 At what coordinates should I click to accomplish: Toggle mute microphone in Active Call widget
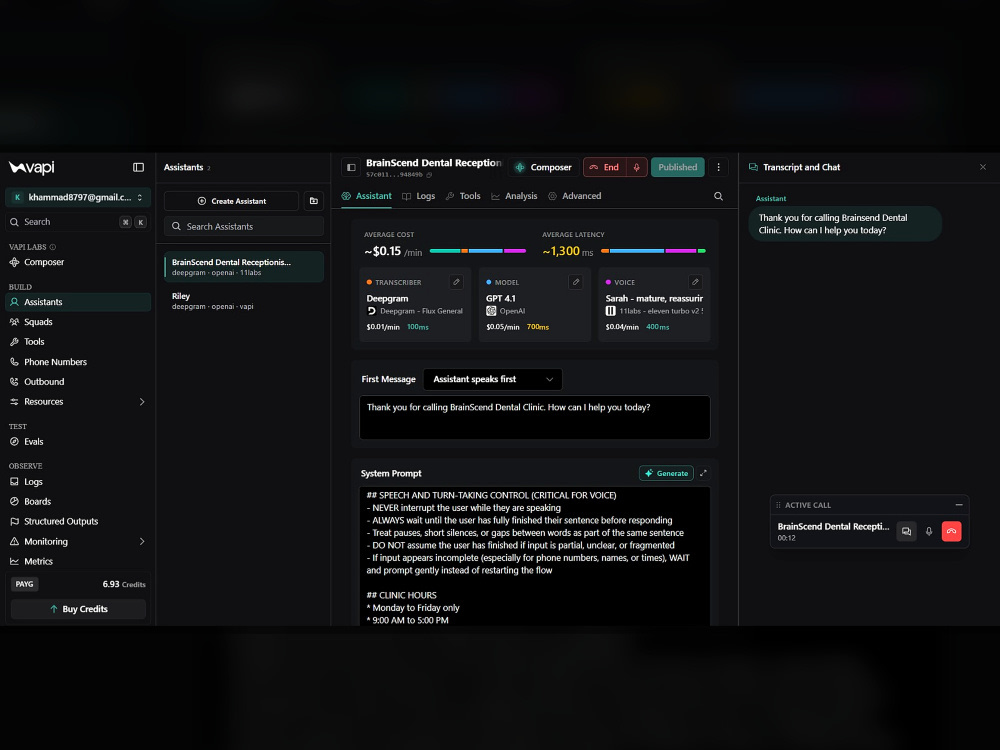[x=929, y=531]
